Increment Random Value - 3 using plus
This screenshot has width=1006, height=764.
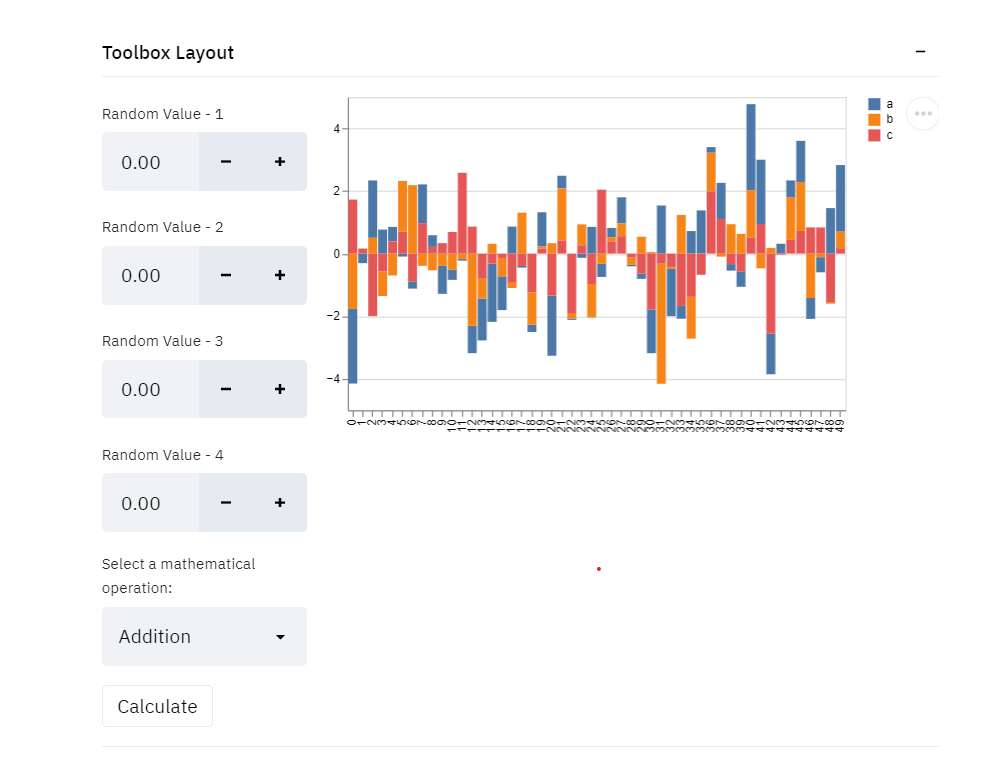point(280,389)
